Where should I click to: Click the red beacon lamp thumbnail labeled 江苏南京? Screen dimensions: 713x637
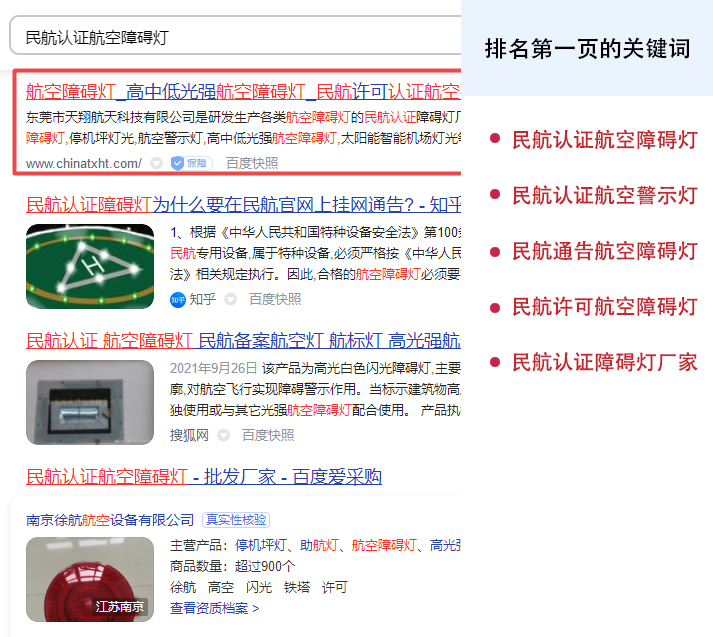click(90, 579)
